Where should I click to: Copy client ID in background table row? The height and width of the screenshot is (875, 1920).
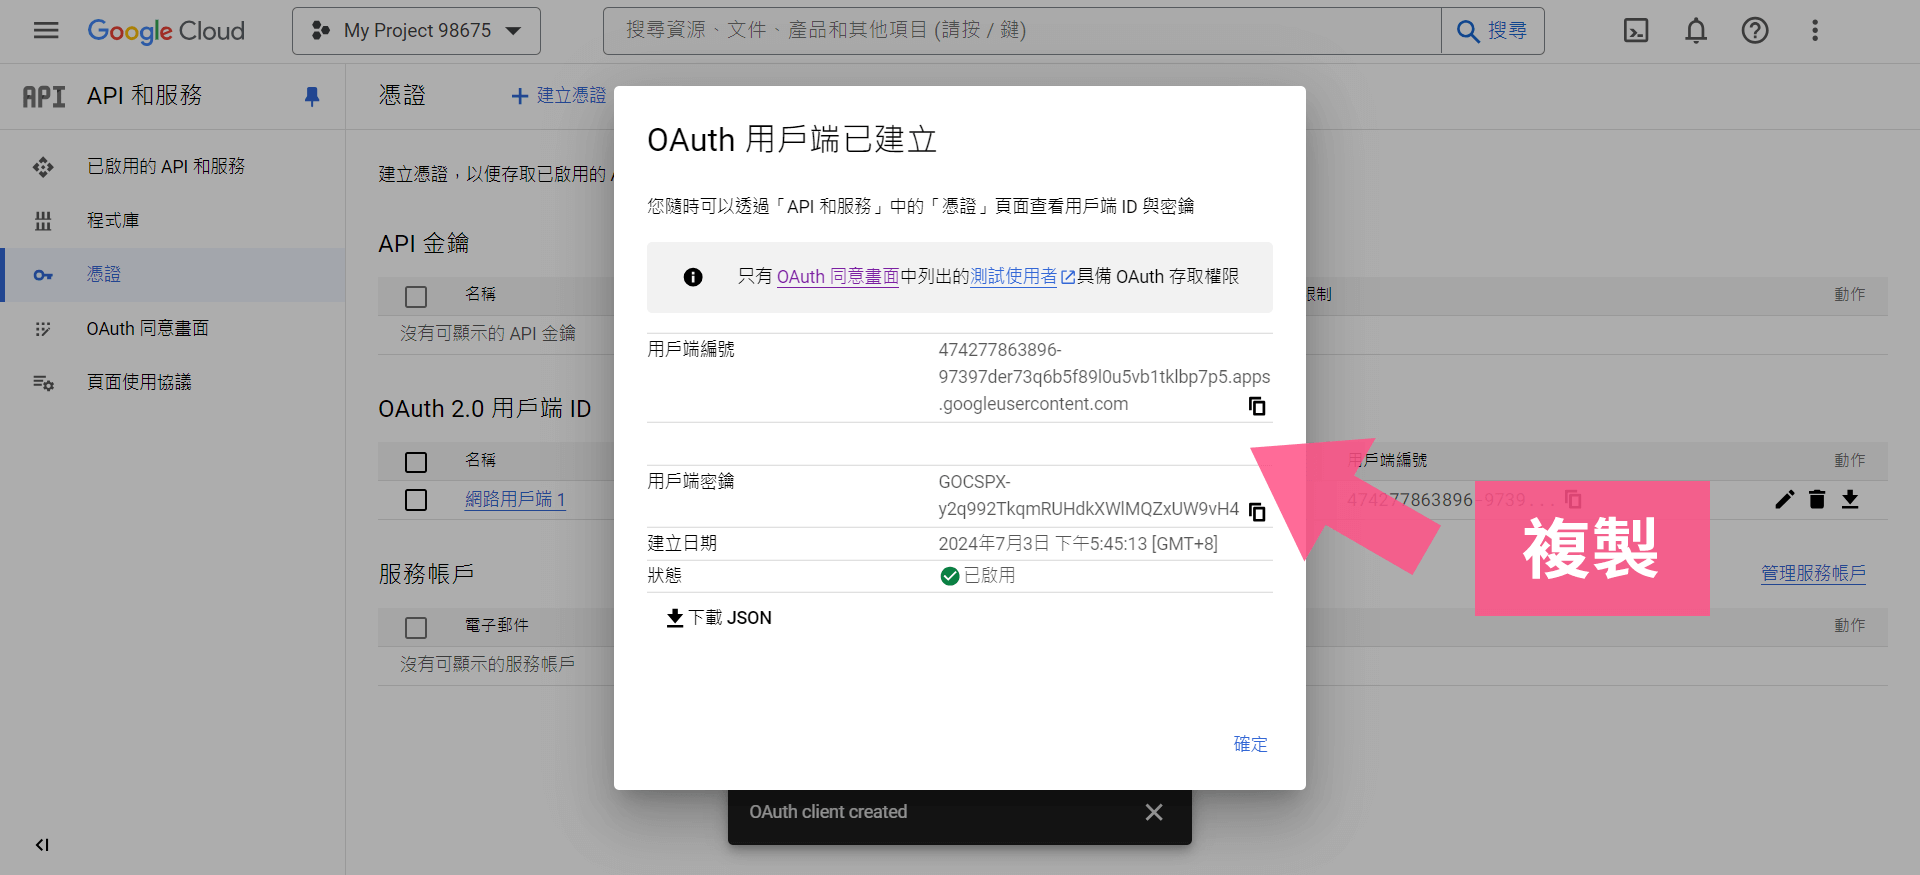1573,499
